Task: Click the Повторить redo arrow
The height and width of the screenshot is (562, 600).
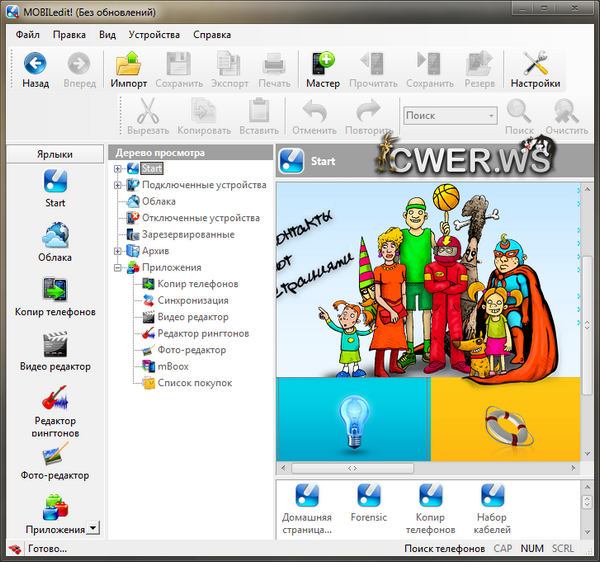Action: click(x=368, y=111)
